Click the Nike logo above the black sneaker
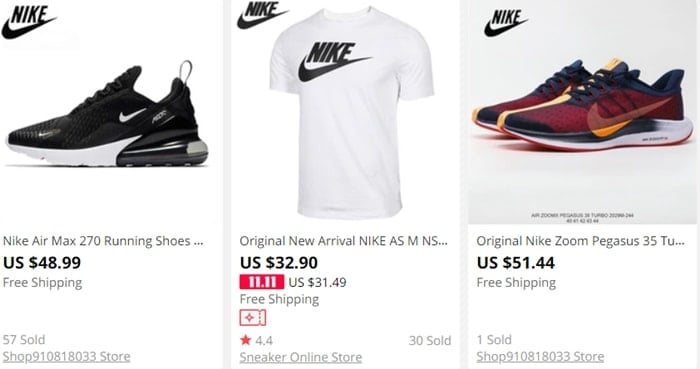Viewport: 700px width, 369px height. point(28,22)
